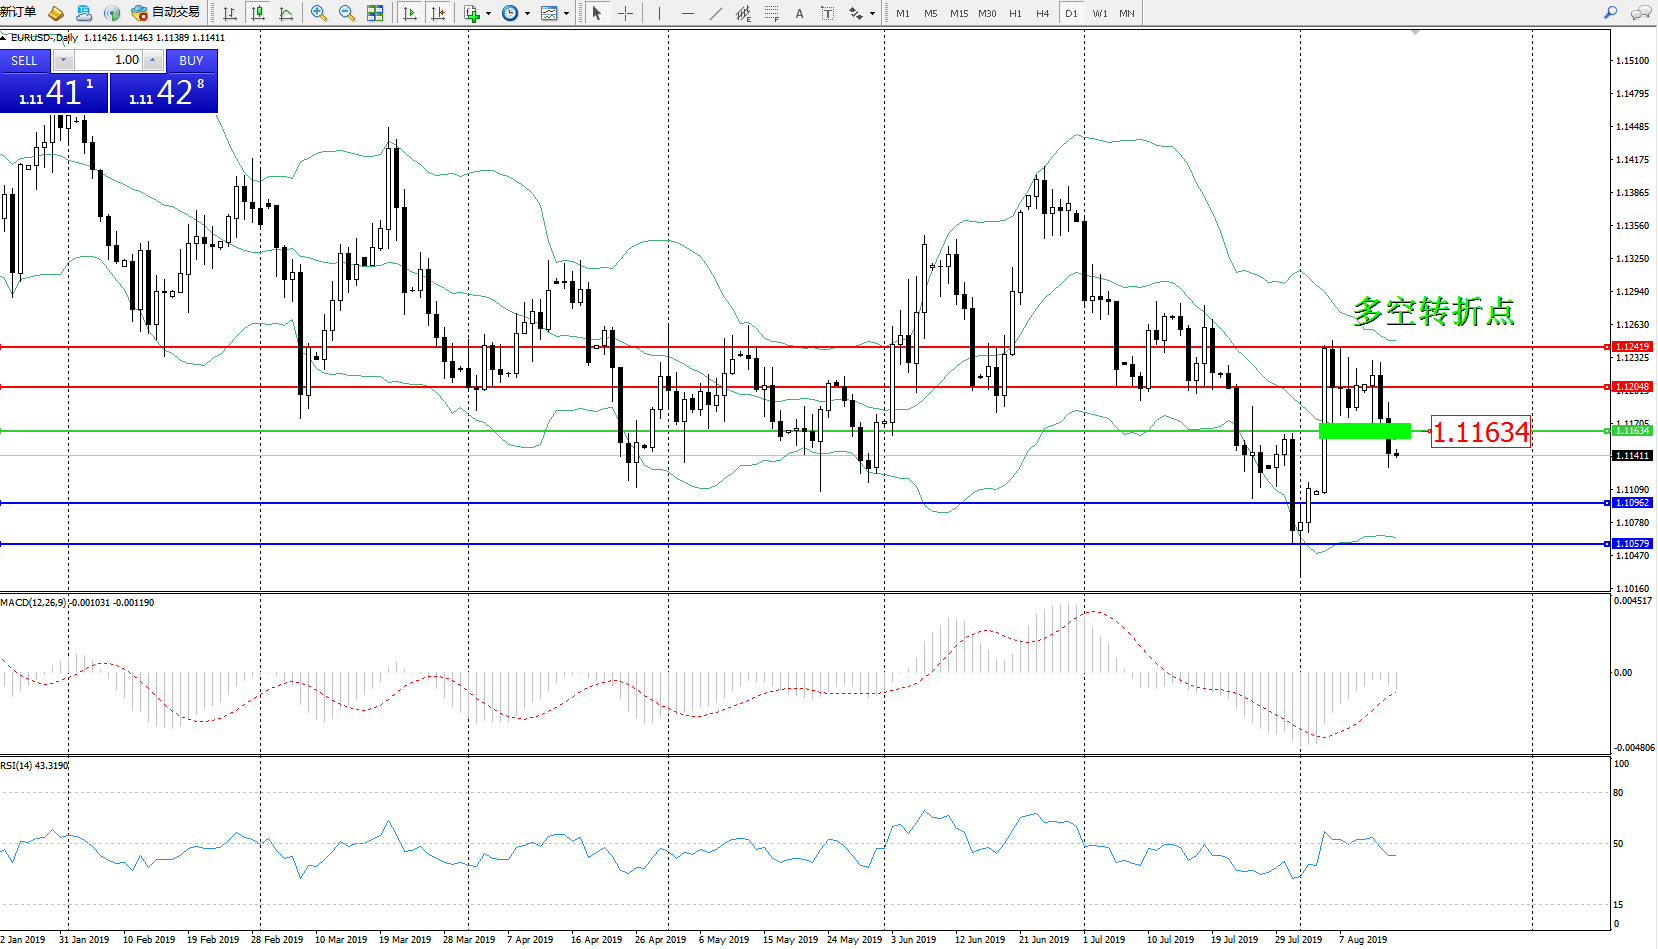1658x949 pixels.
Task: Click the search magnifier at top right
Action: click(1610, 13)
